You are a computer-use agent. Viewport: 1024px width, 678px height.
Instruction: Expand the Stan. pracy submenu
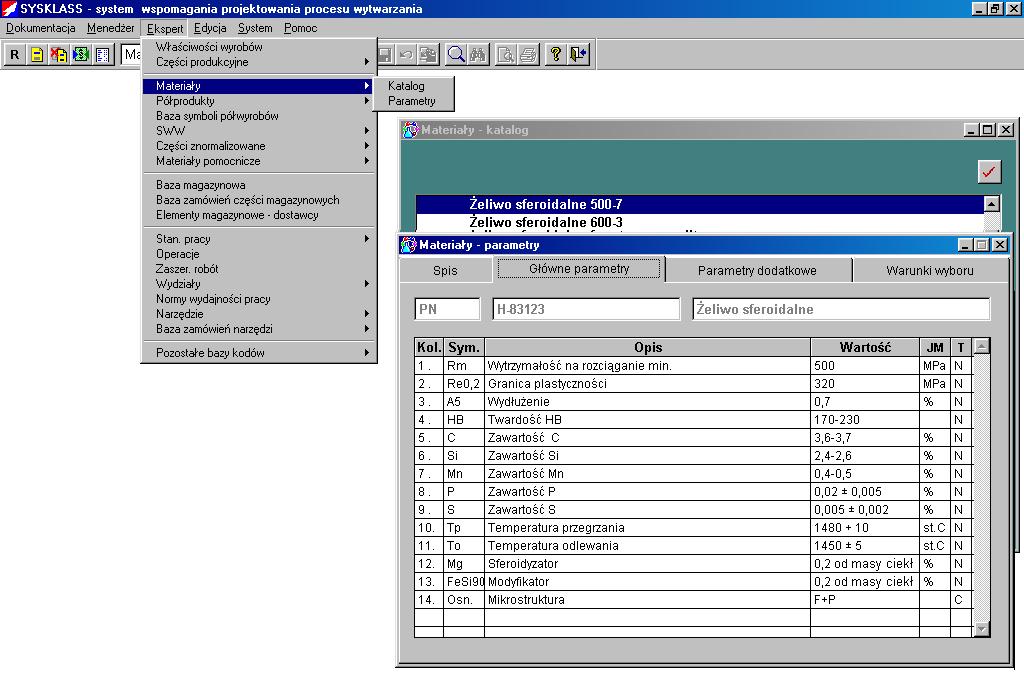point(259,239)
